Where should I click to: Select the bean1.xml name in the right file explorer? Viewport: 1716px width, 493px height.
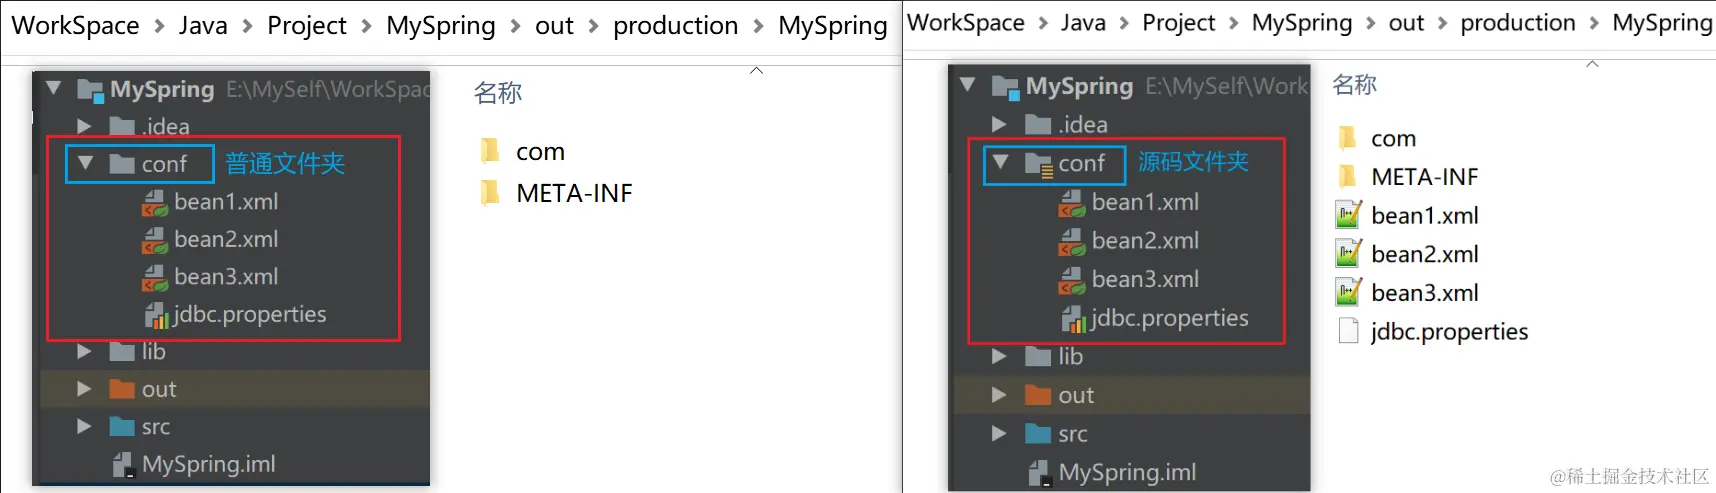(x=1425, y=216)
